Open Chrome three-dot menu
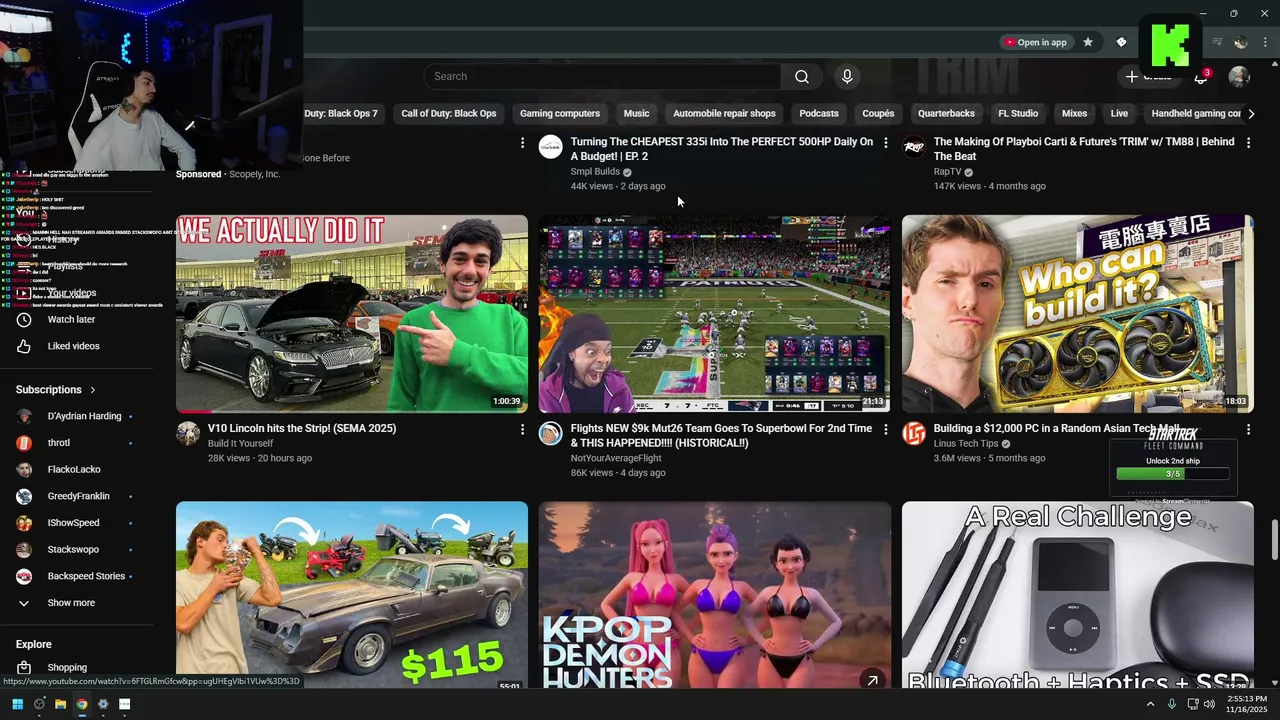1280x720 pixels. click(1266, 42)
